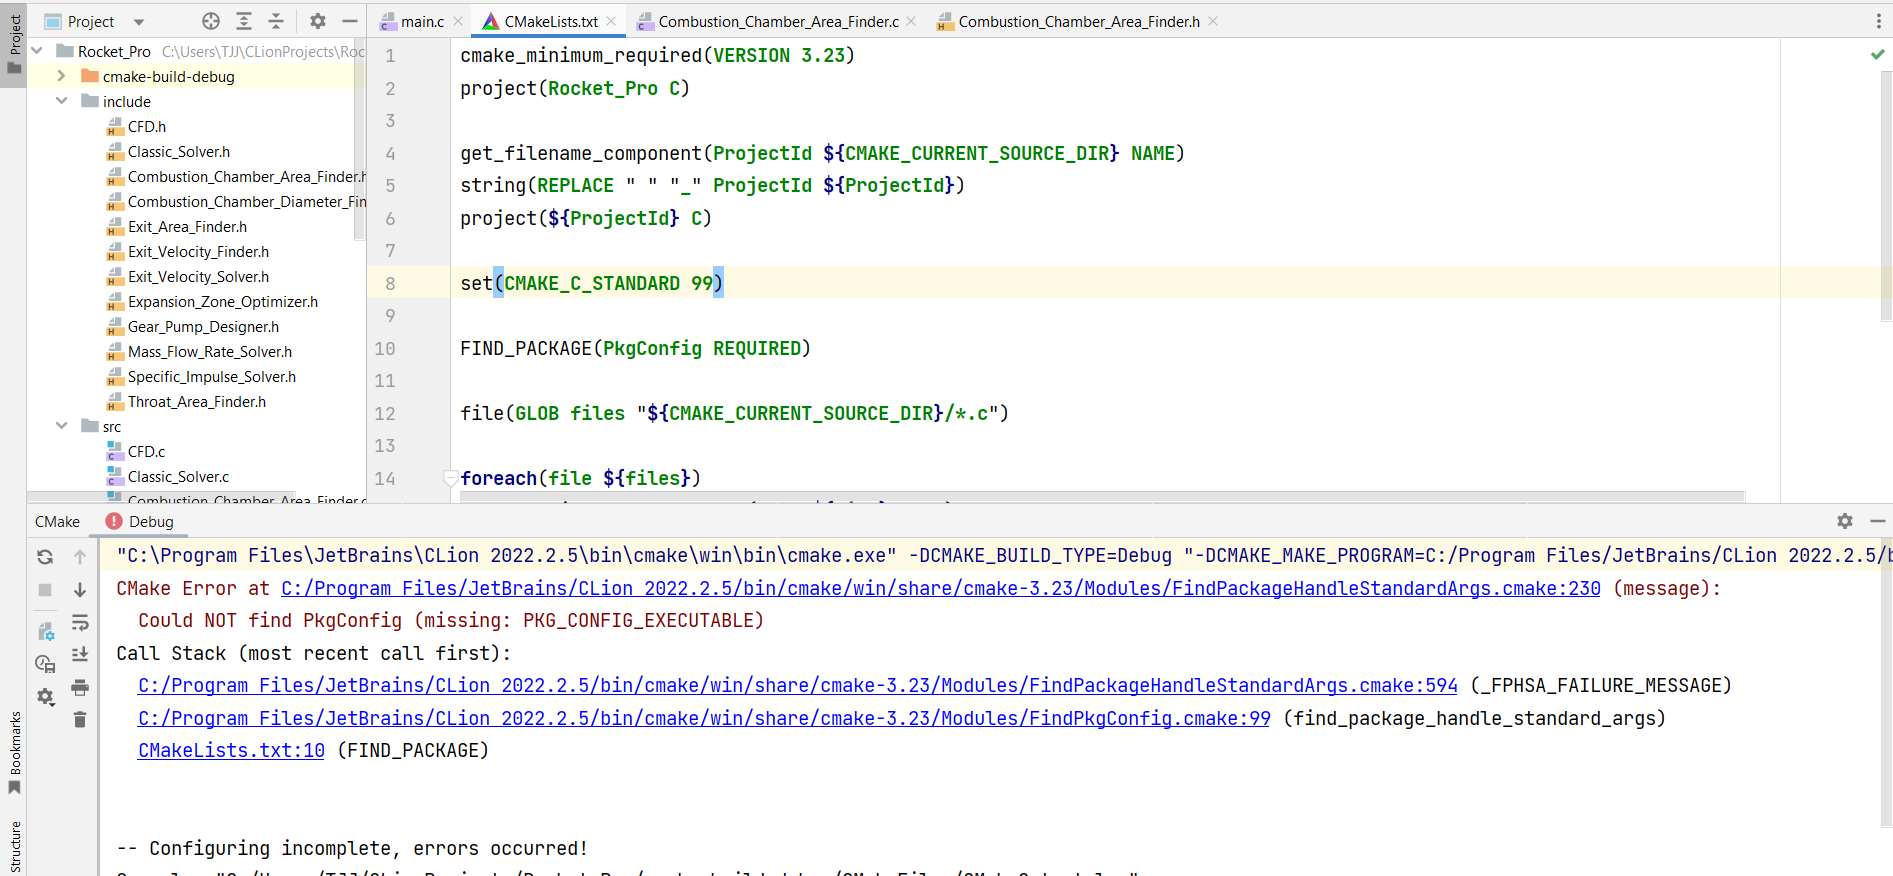Select Exit_Velocity_Solver.h file
The height and width of the screenshot is (876, 1893).
(198, 276)
